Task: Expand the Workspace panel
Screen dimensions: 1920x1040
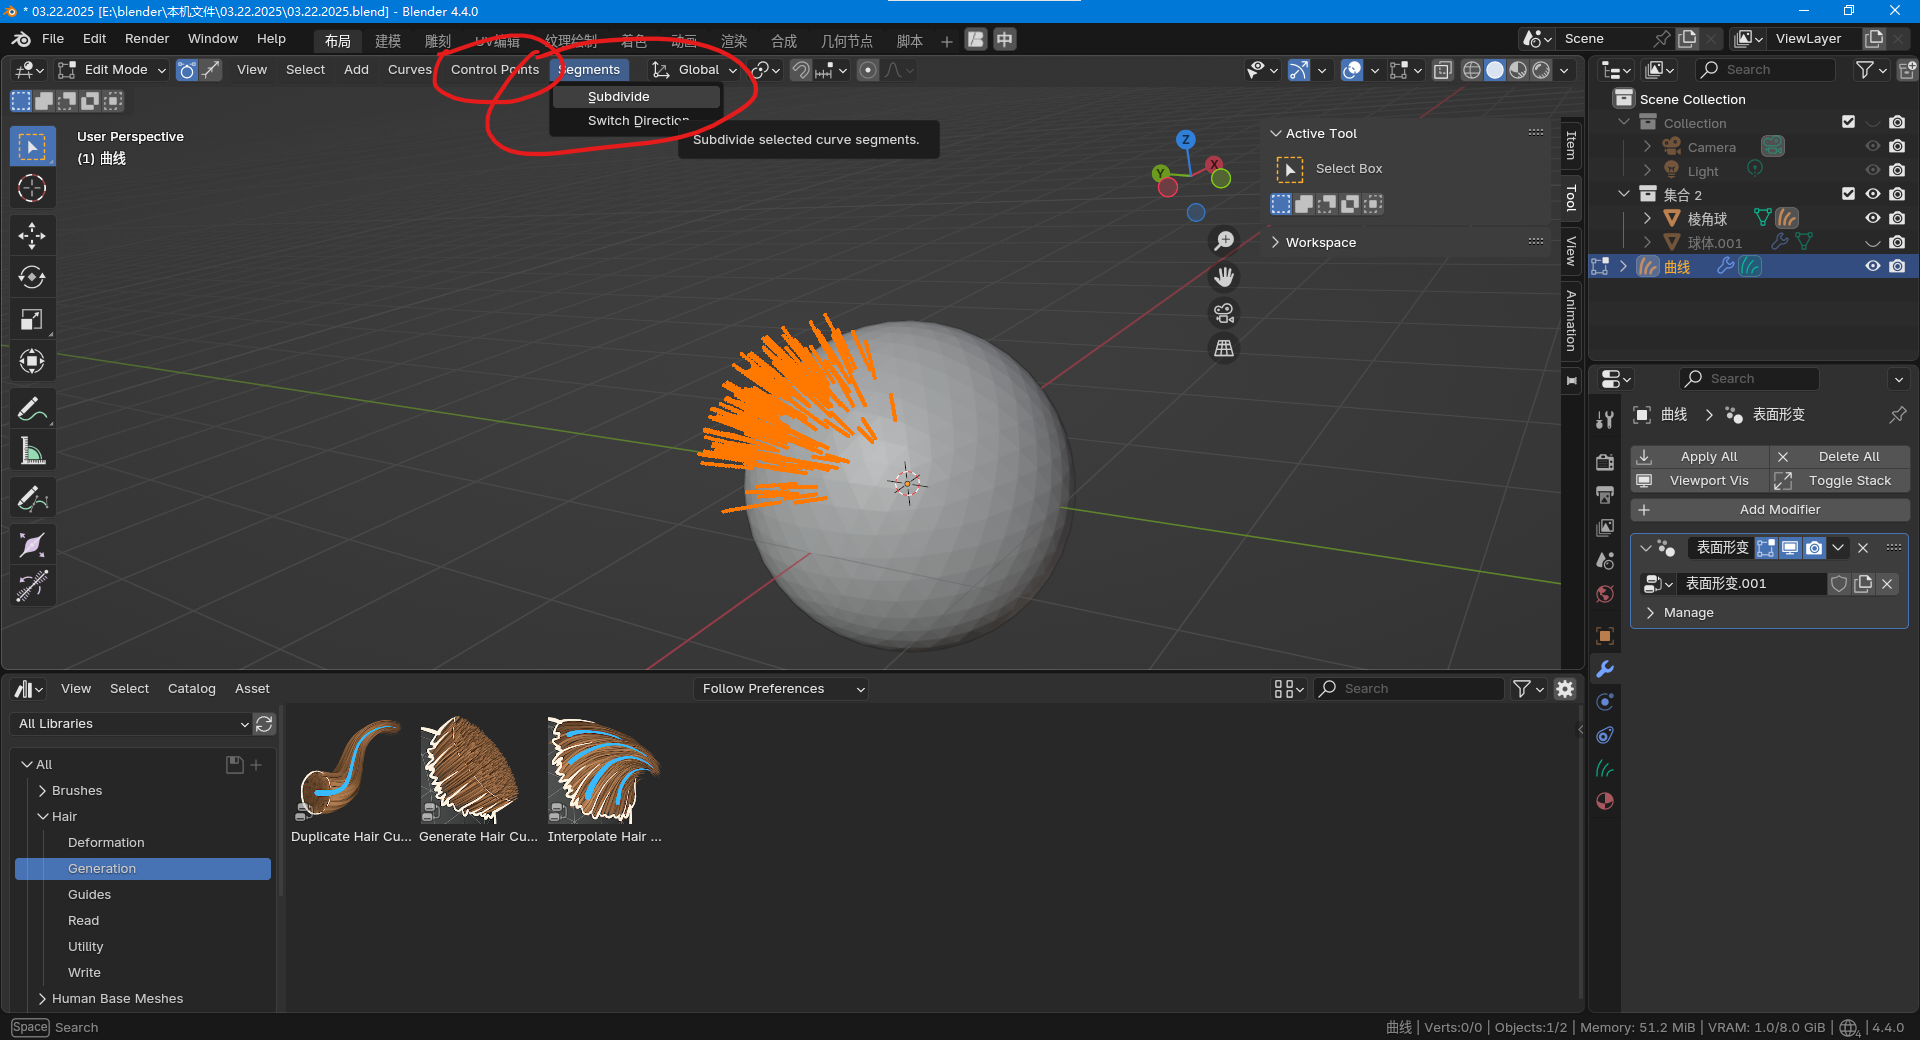Action: tap(1320, 243)
